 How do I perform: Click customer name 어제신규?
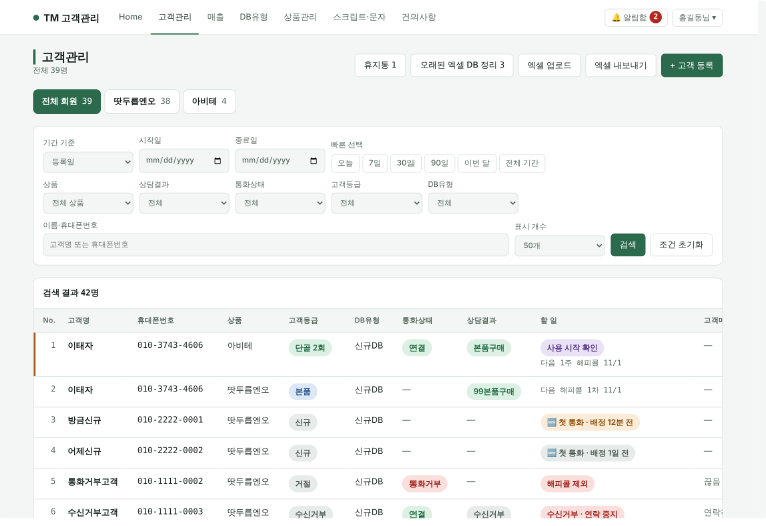85,451
